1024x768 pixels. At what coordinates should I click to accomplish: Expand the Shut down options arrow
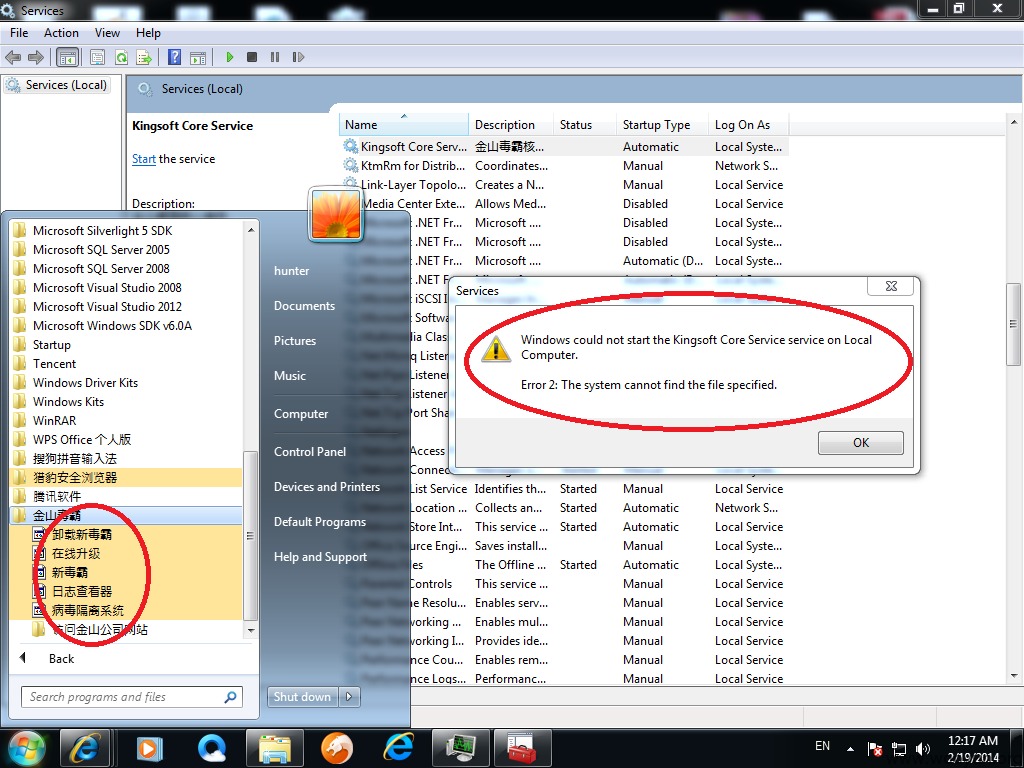point(349,697)
